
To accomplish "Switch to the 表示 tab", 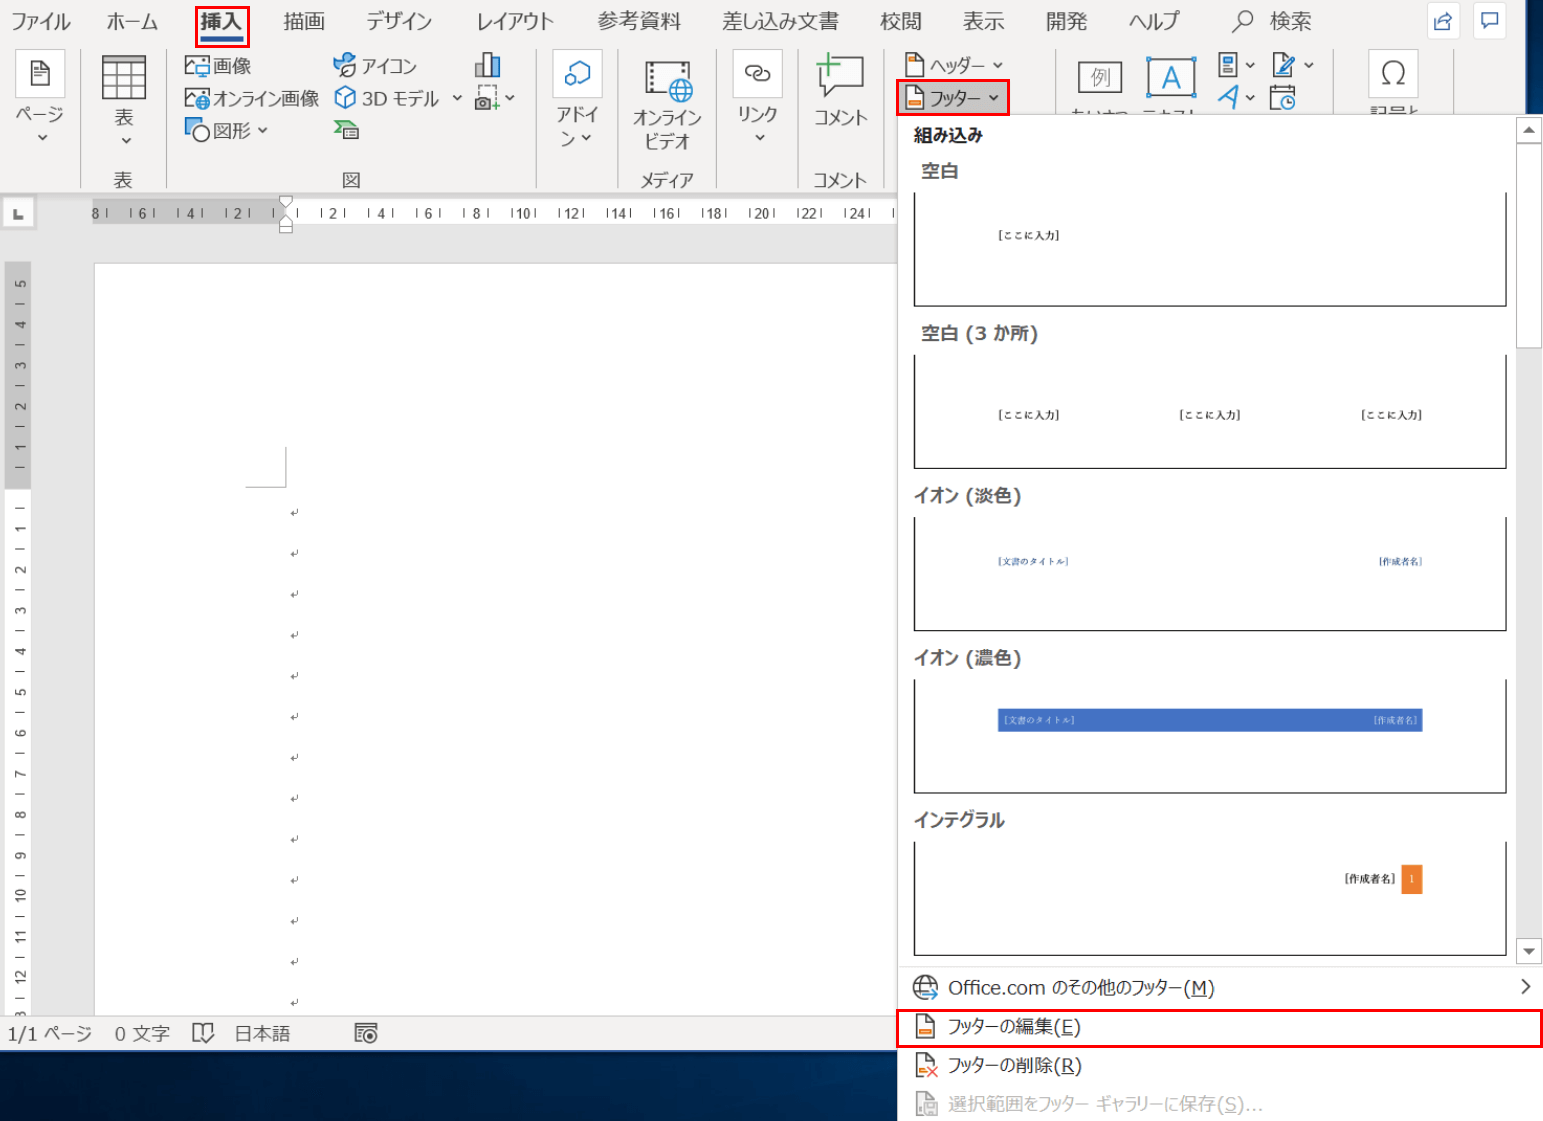I will pos(984,21).
